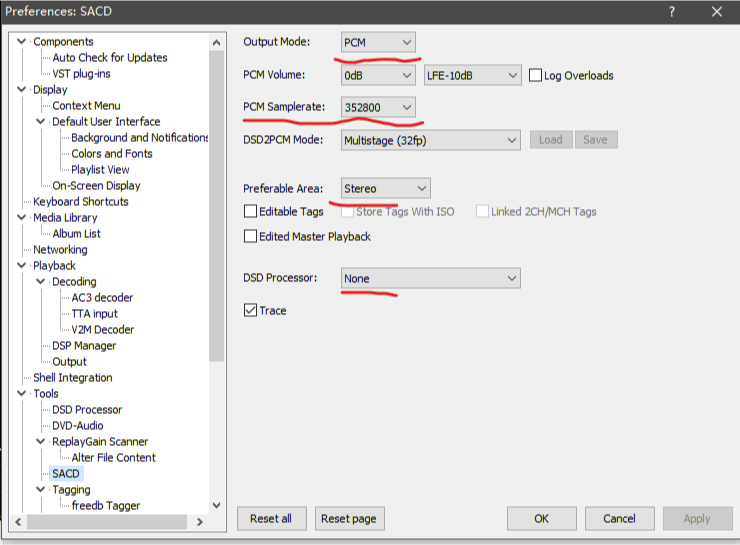Select DSP Manager in tree
This screenshot has height=545, width=740.
[x=84, y=346]
